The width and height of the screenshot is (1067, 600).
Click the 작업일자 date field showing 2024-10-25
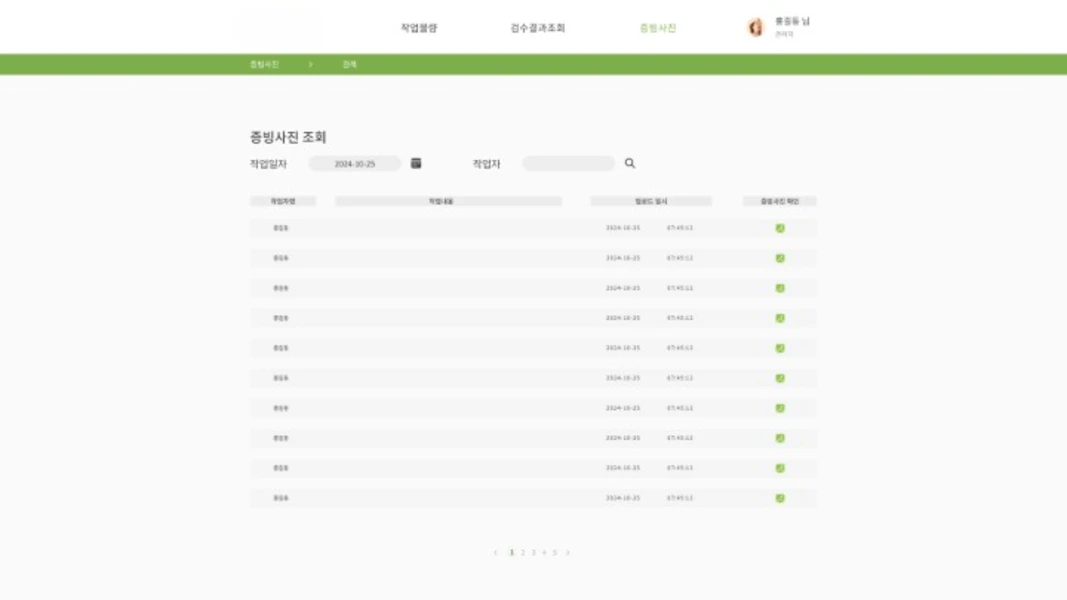355,164
